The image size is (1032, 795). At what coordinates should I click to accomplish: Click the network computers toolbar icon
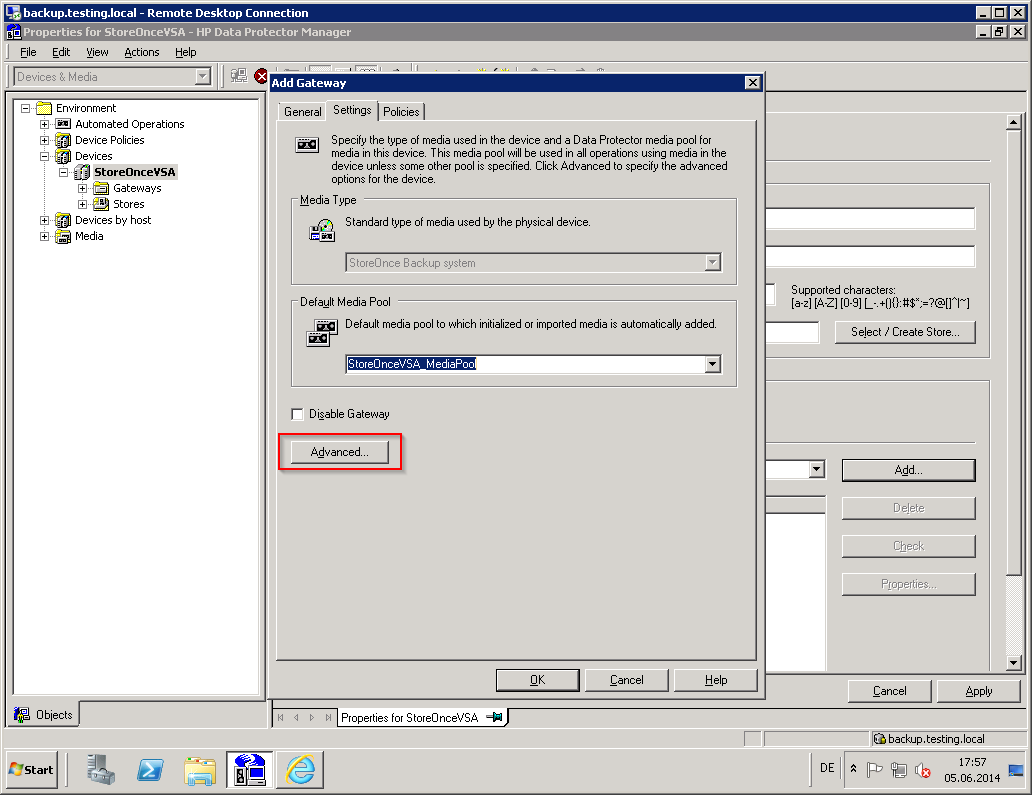point(239,76)
